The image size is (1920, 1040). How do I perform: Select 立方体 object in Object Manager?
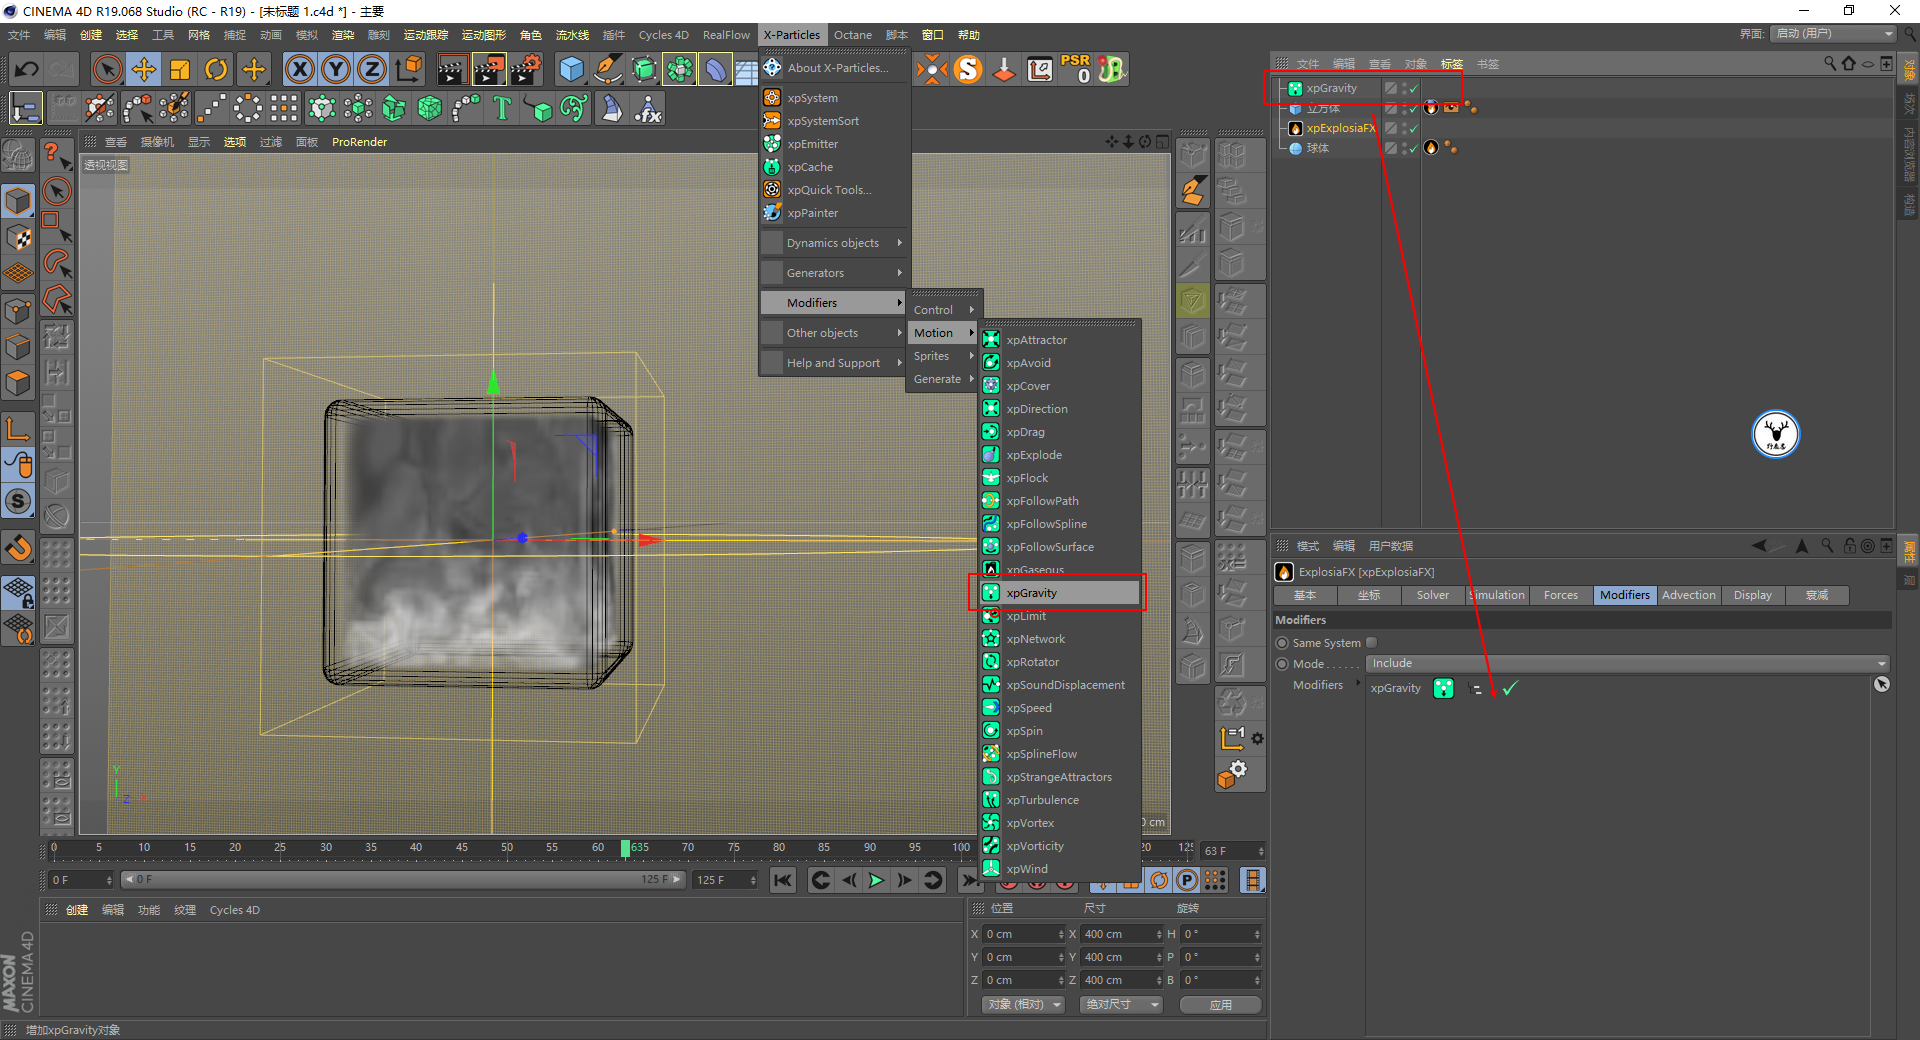[1322, 108]
